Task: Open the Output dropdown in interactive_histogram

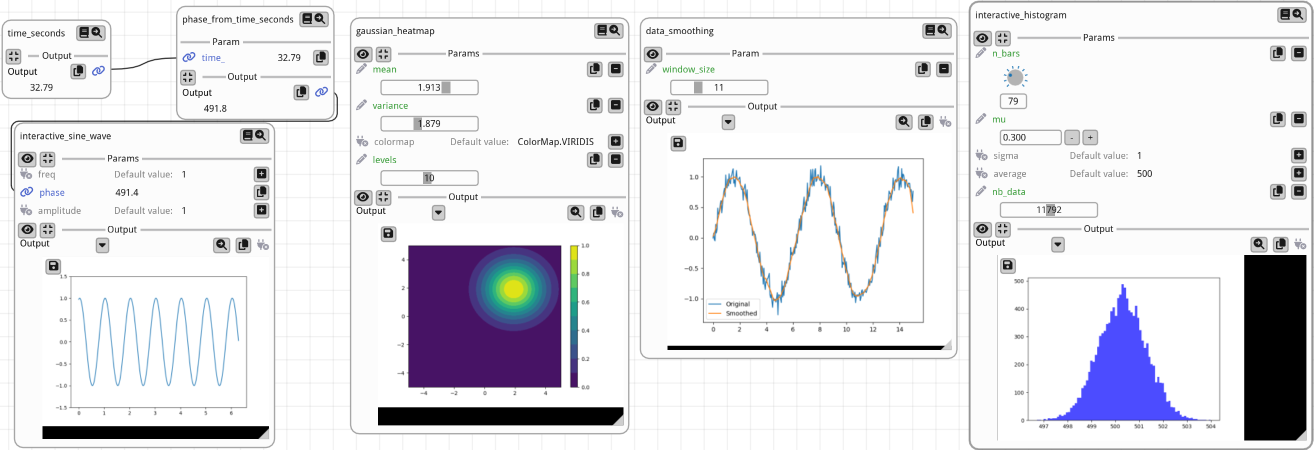Action: pyautogui.click(x=1058, y=244)
